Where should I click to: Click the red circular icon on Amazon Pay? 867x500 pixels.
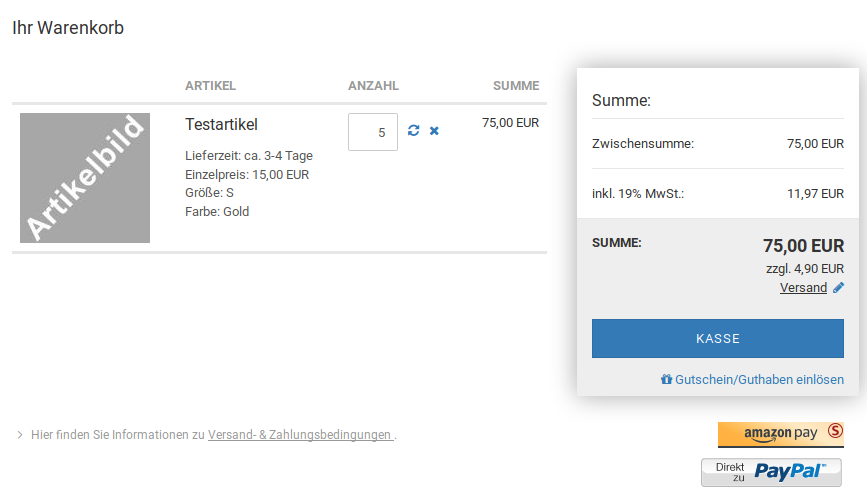(x=835, y=432)
